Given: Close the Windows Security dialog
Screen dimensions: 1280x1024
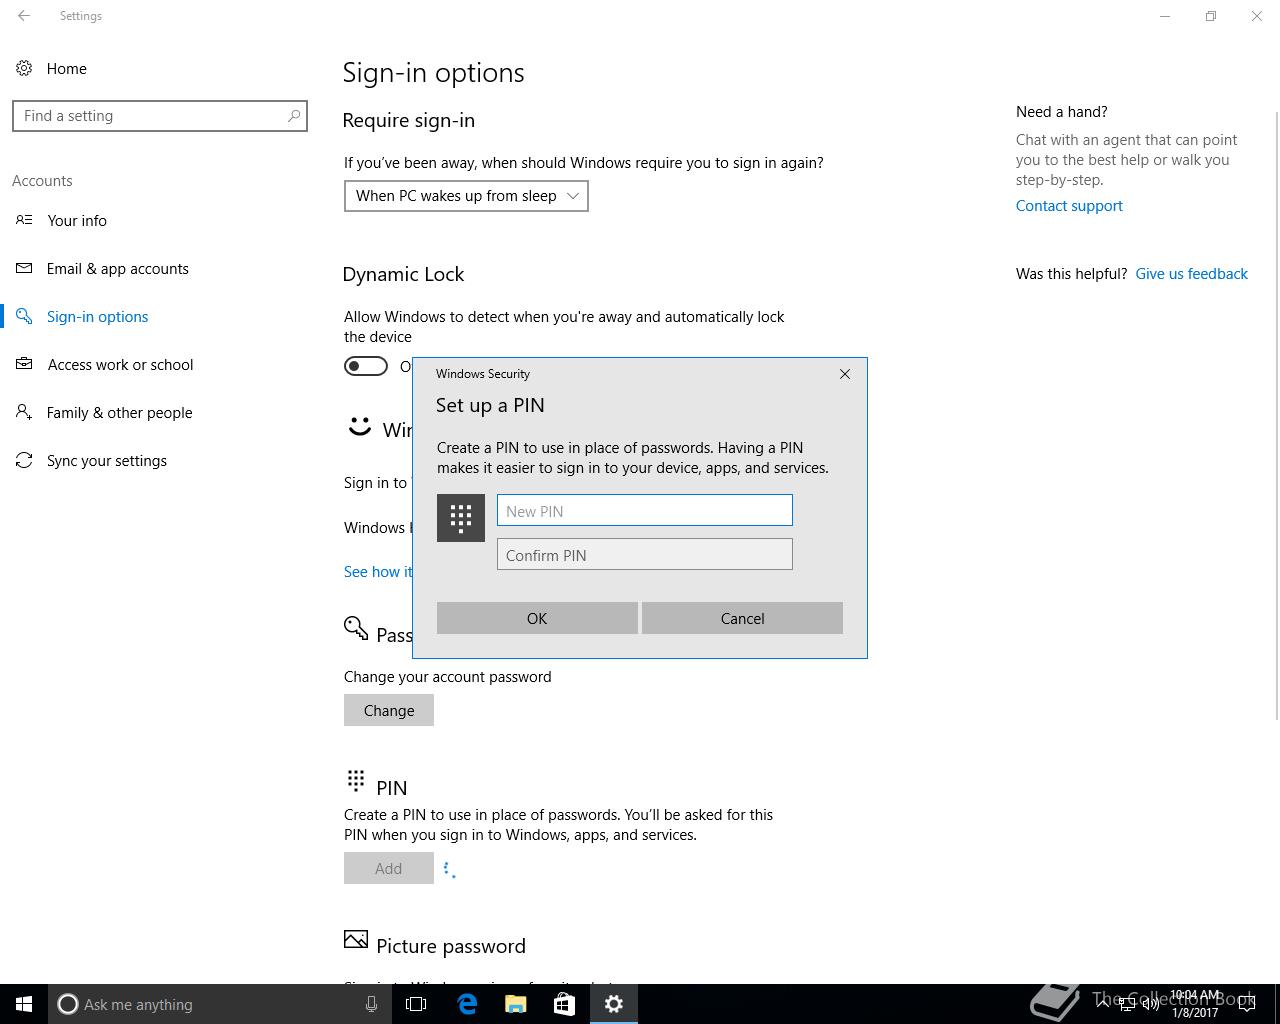Looking at the screenshot, I should click(845, 374).
